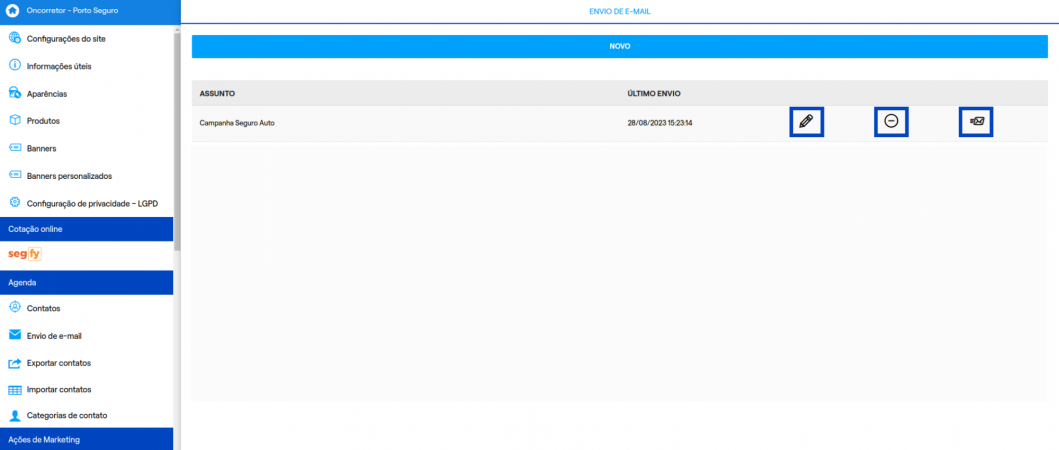Click the Agenda section header
The image size is (1059, 450).
(x=86, y=282)
